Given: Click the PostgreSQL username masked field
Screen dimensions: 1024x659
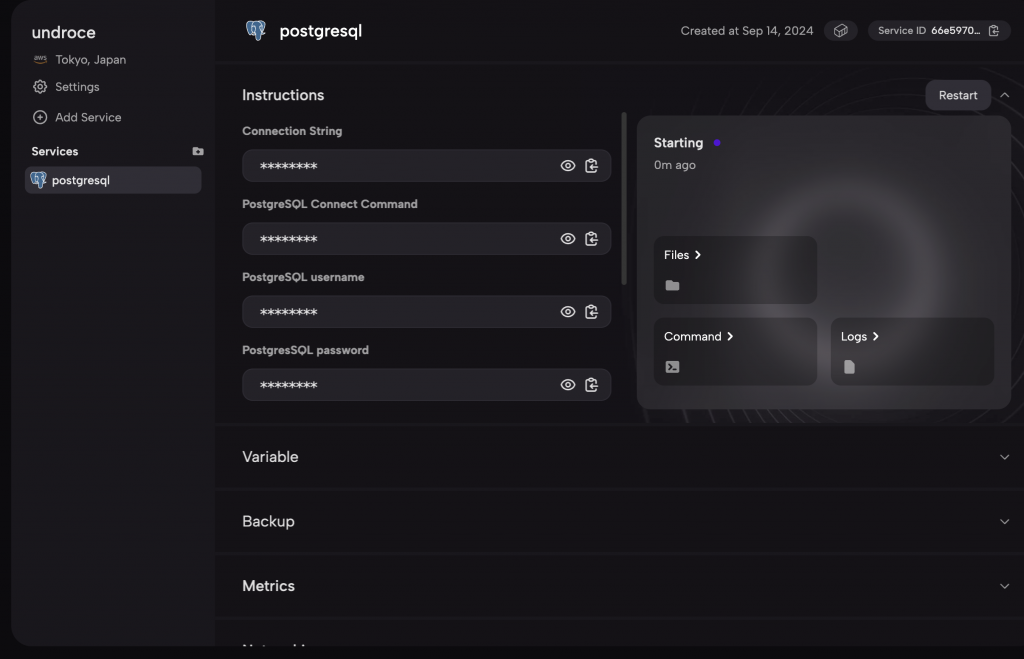Looking at the screenshot, I should click(426, 312).
